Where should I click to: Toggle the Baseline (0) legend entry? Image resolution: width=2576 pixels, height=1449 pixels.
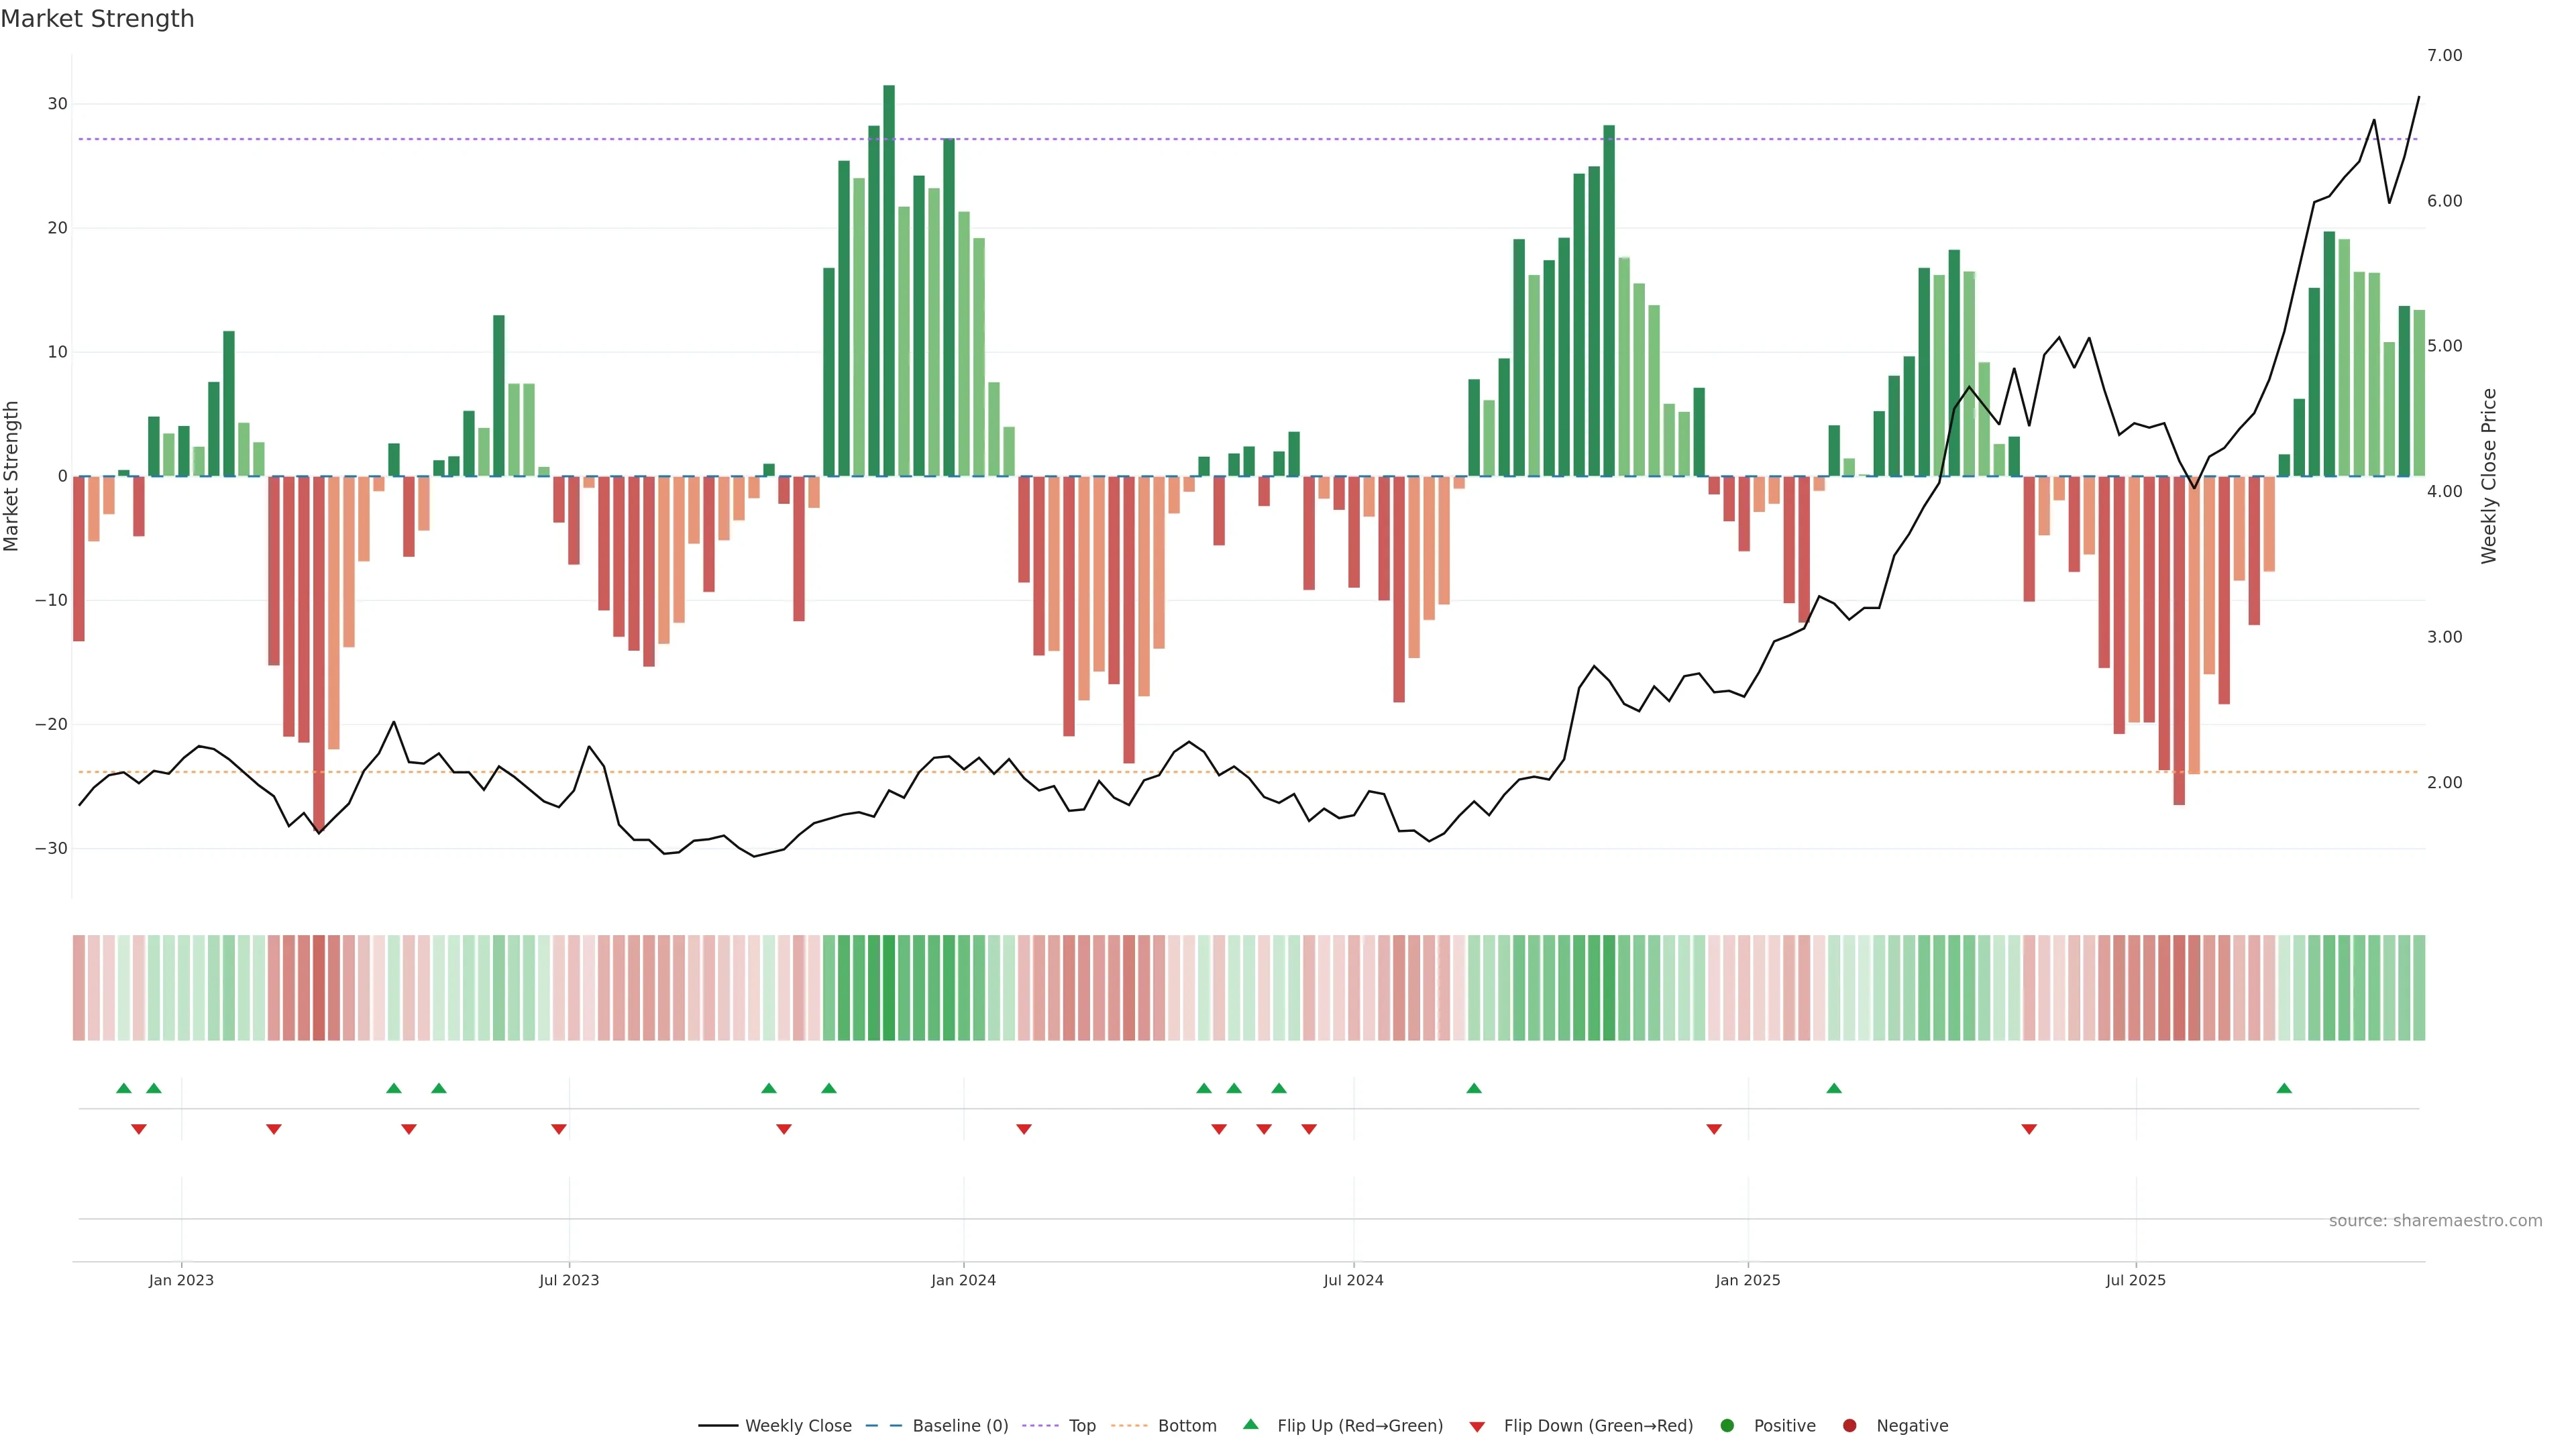(959, 1426)
